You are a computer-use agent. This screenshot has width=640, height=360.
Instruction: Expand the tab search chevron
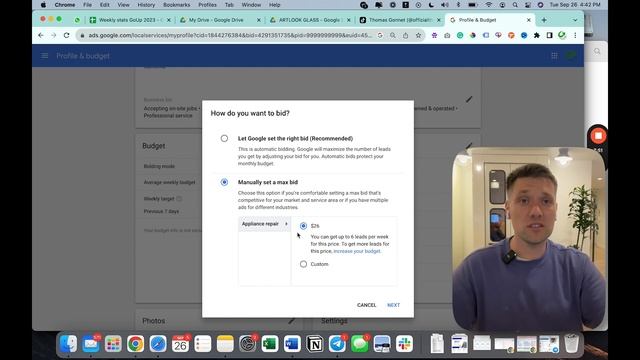[x=575, y=20]
